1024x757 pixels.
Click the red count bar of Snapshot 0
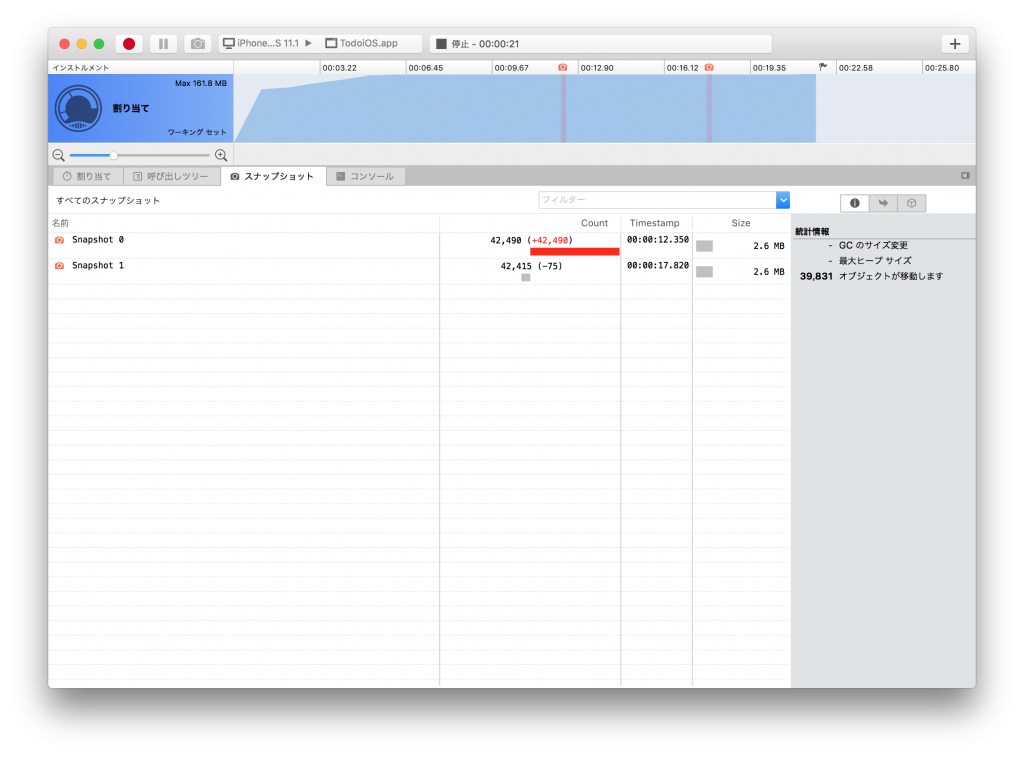pos(575,251)
